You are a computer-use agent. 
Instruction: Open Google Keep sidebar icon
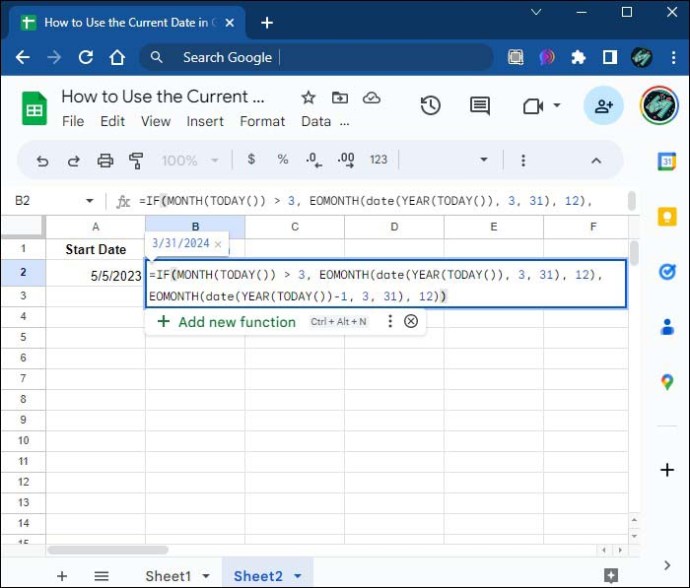pyautogui.click(x=667, y=217)
